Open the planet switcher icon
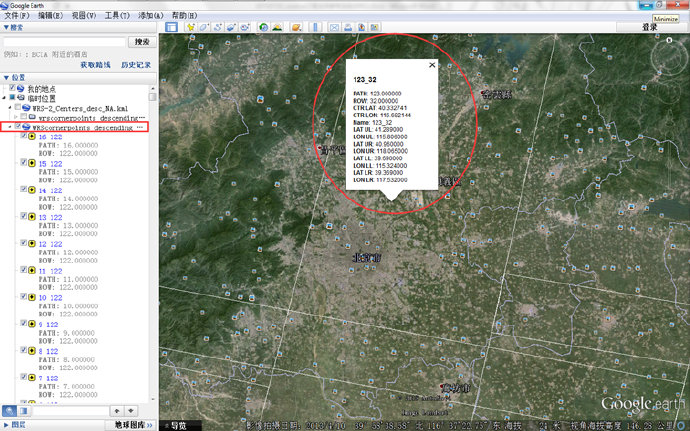Viewport: 690px width, 431px height. [x=297, y=27]
